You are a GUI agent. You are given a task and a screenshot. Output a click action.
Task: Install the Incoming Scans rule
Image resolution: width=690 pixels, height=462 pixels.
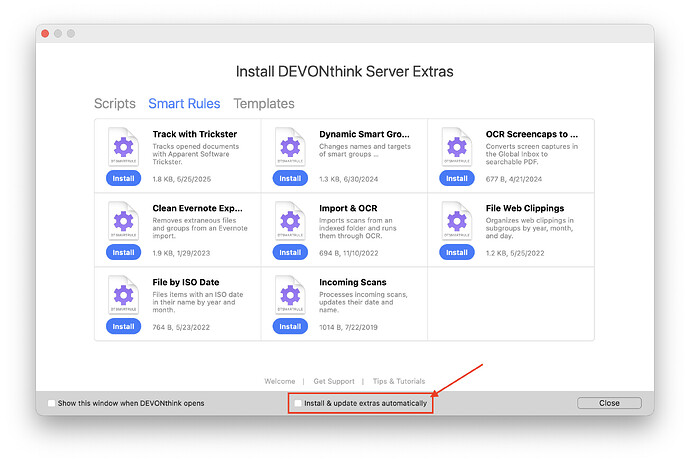(290, 326)
